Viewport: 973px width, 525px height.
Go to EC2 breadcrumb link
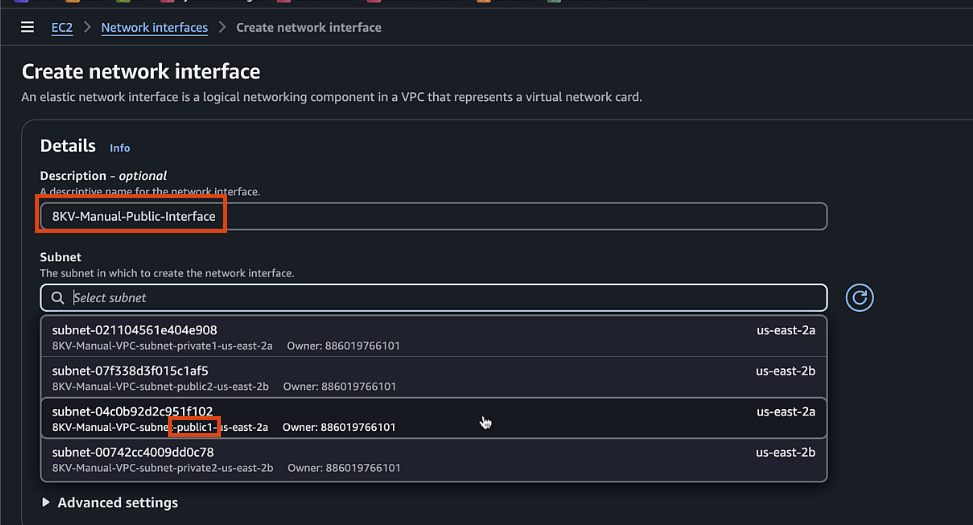click(62, 27)
